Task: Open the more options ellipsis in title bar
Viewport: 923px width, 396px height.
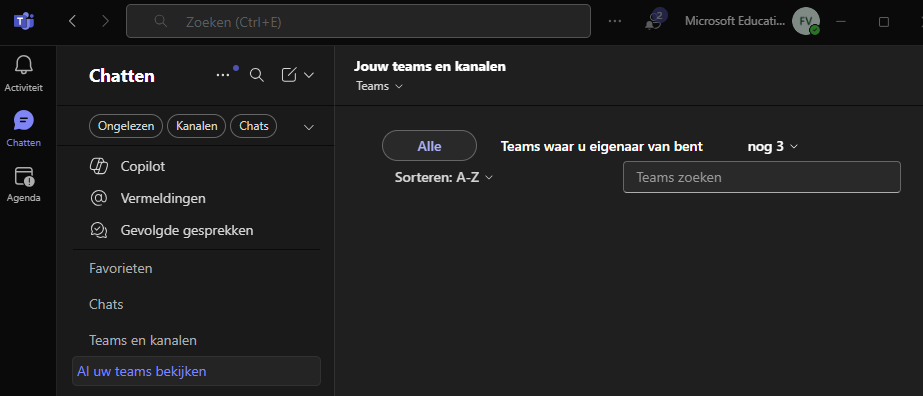Action: [x=615, y=21]
